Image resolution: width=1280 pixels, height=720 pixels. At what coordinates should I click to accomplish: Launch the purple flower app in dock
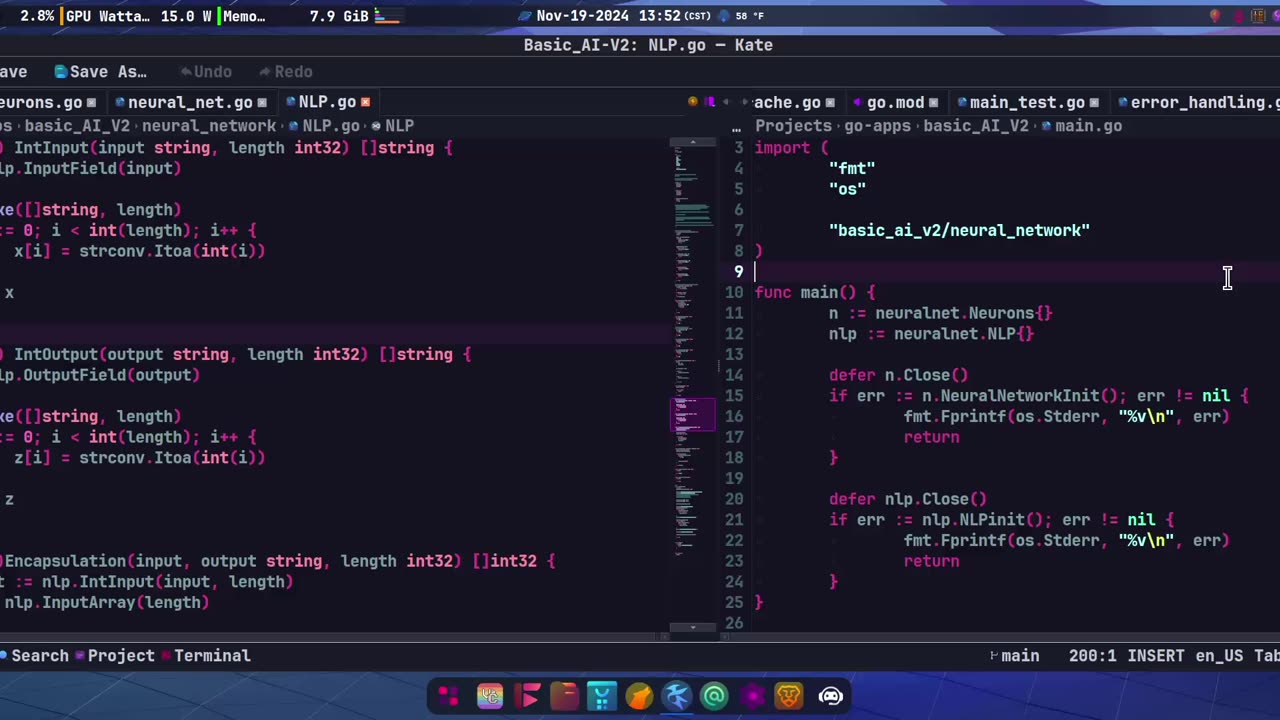752,696
